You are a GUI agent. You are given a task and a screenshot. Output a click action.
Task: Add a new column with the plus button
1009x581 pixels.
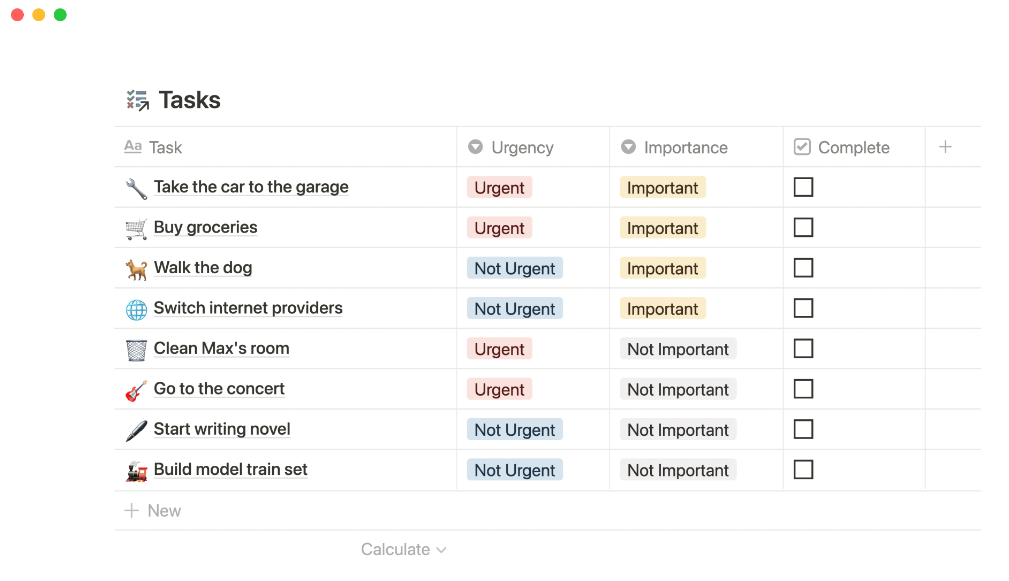tap(944, 147)
